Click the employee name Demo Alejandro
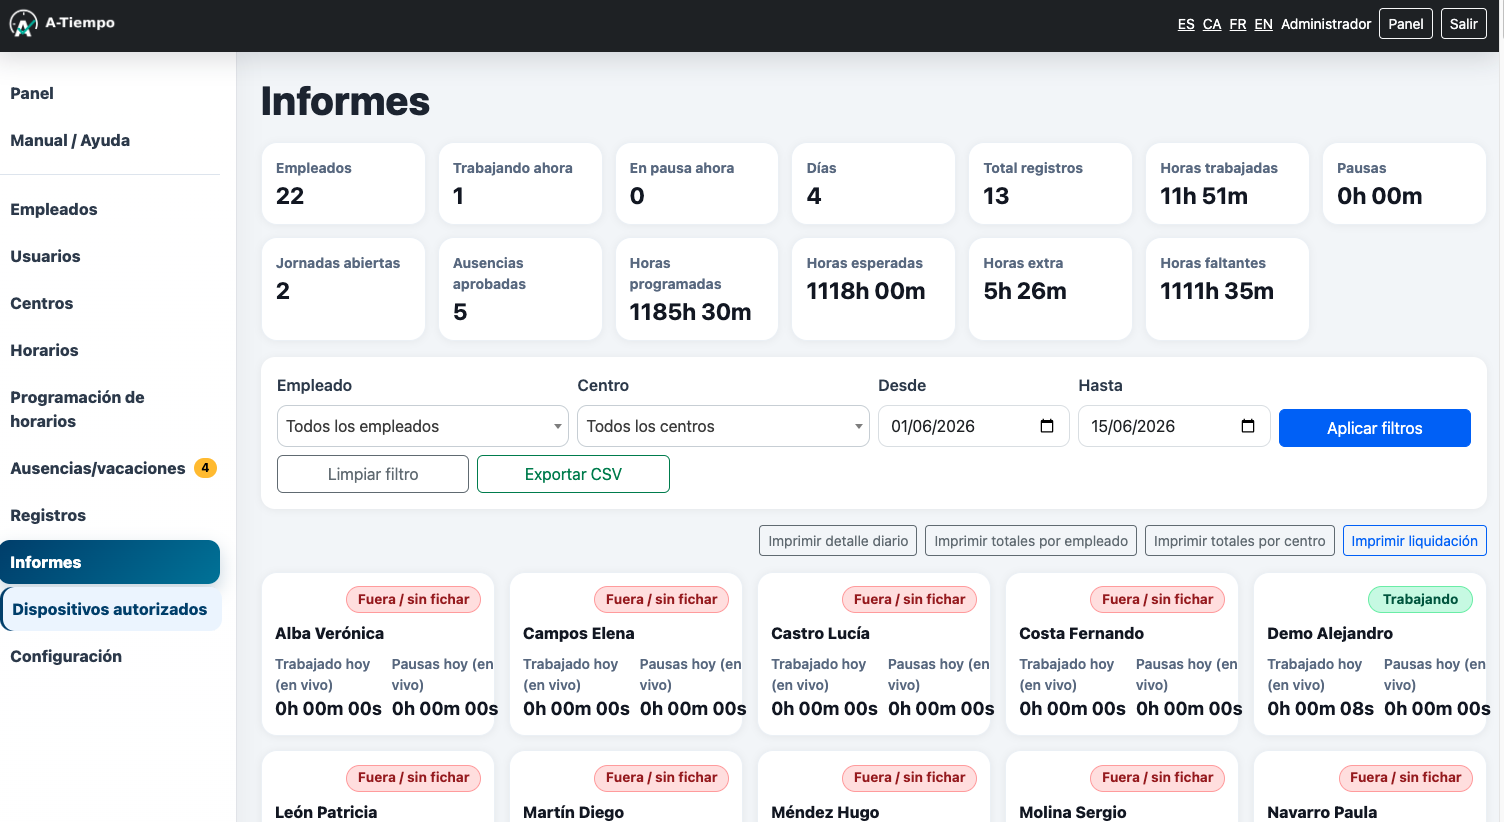The image size is (1504, 822). [1330, 633]
